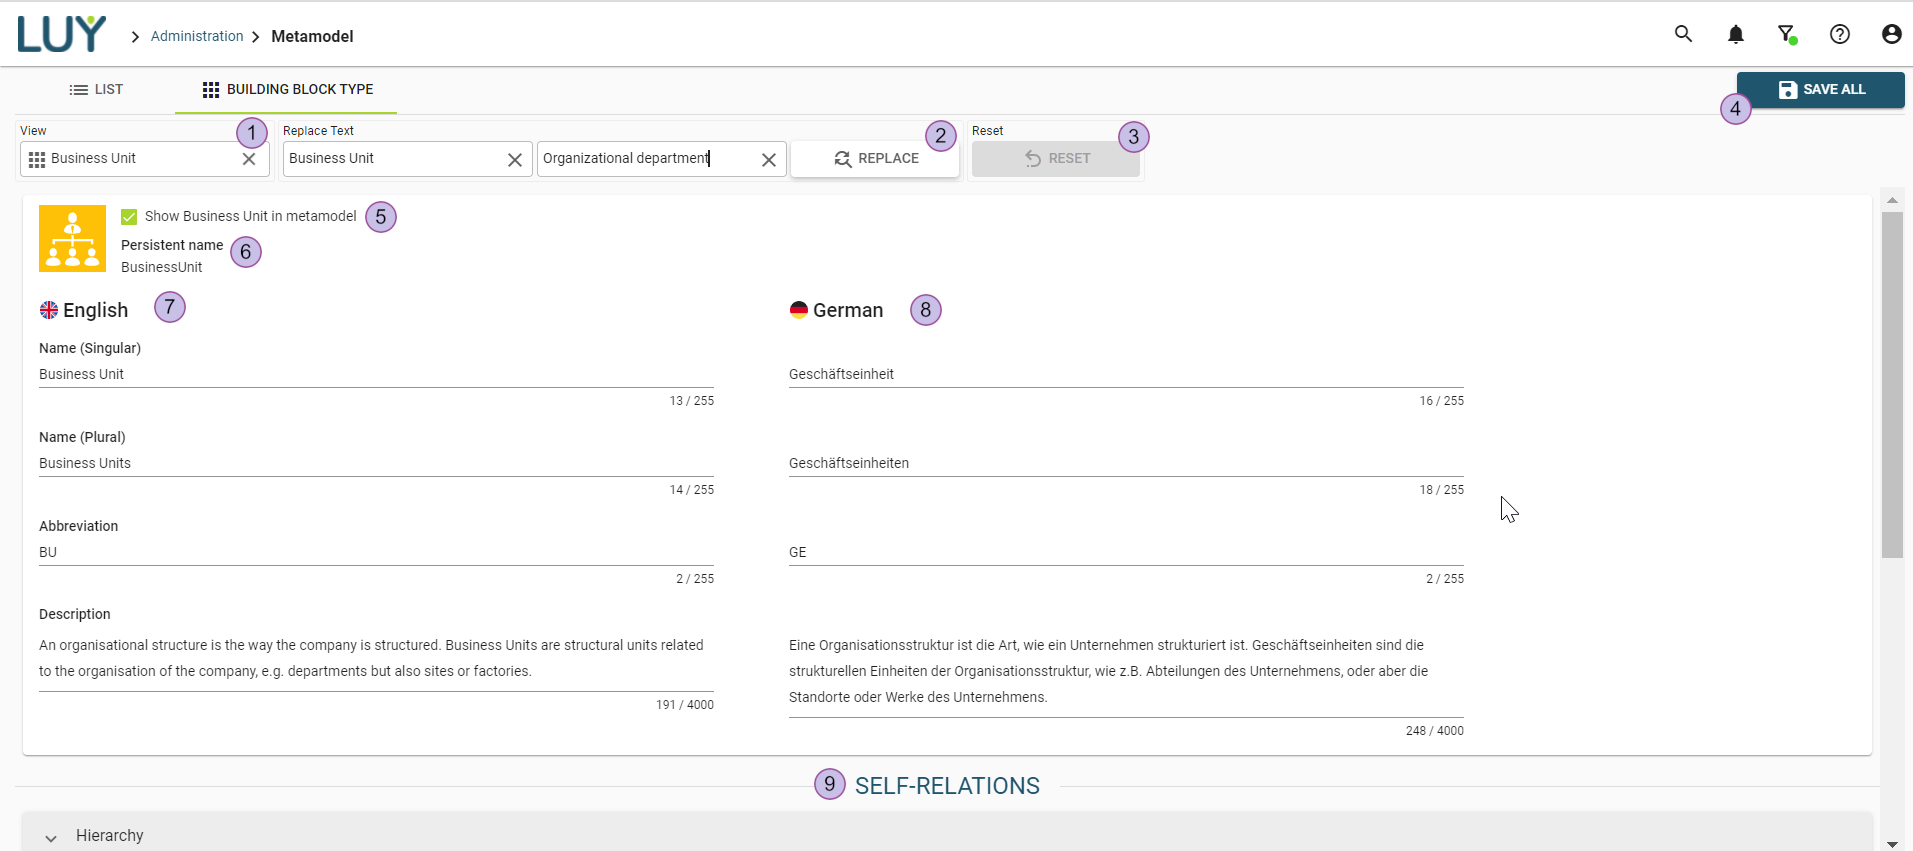Open the user account profile icon
1913x851 pixels.
click(x=1891, y=35)
